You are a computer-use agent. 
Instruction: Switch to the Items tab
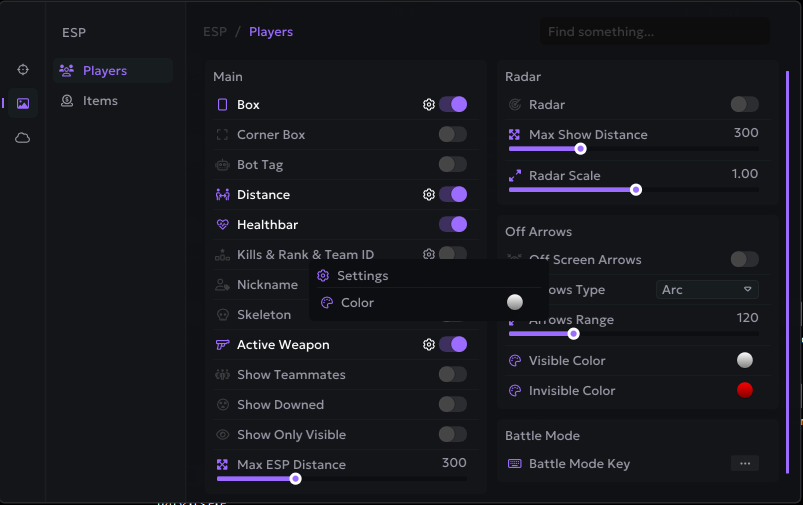tap(100, 101)
